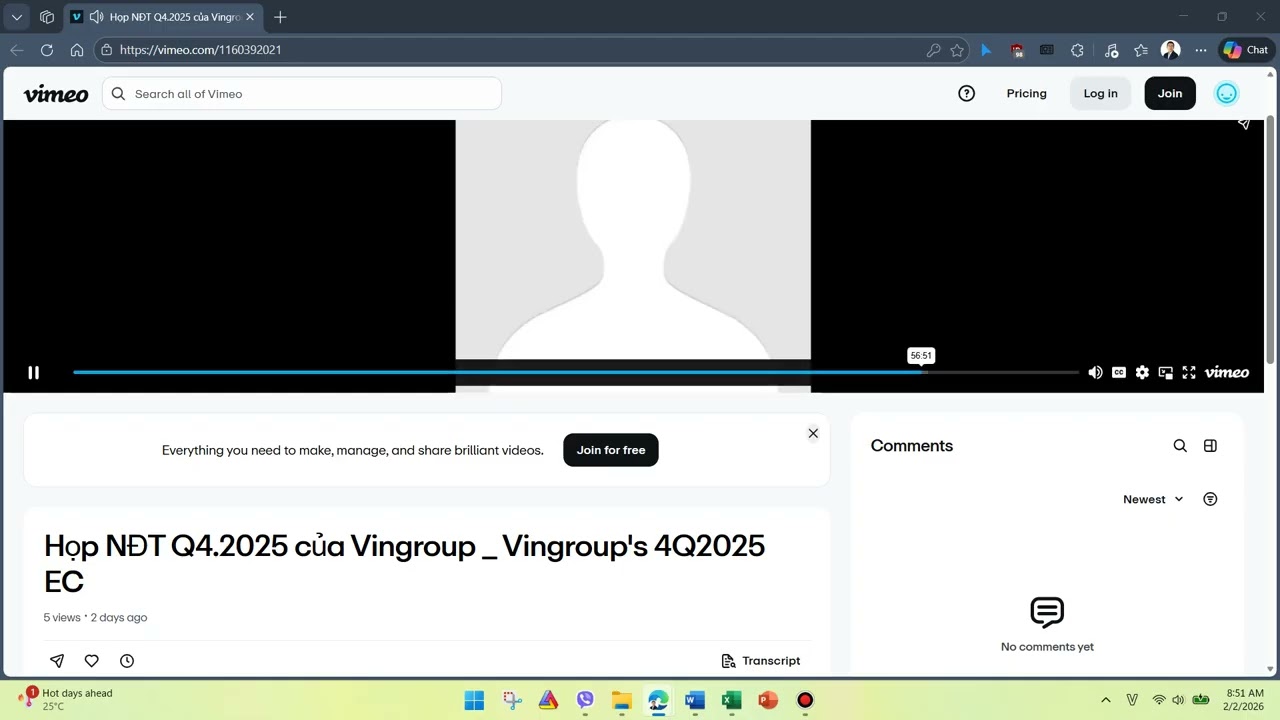Click Join for free button

point(611,450)
